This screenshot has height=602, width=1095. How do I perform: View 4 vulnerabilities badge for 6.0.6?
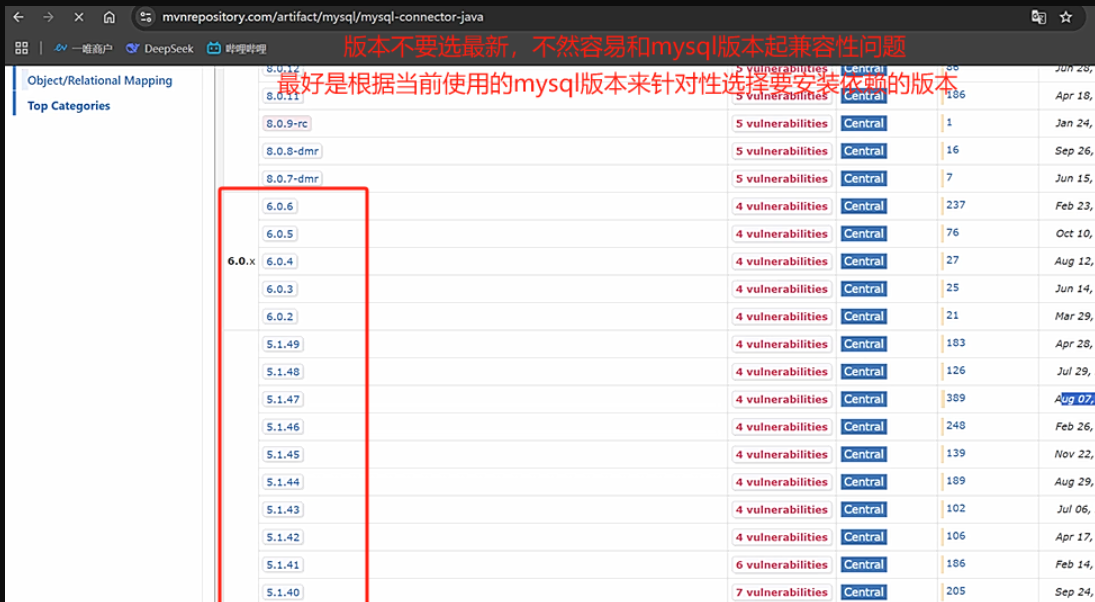781,206
